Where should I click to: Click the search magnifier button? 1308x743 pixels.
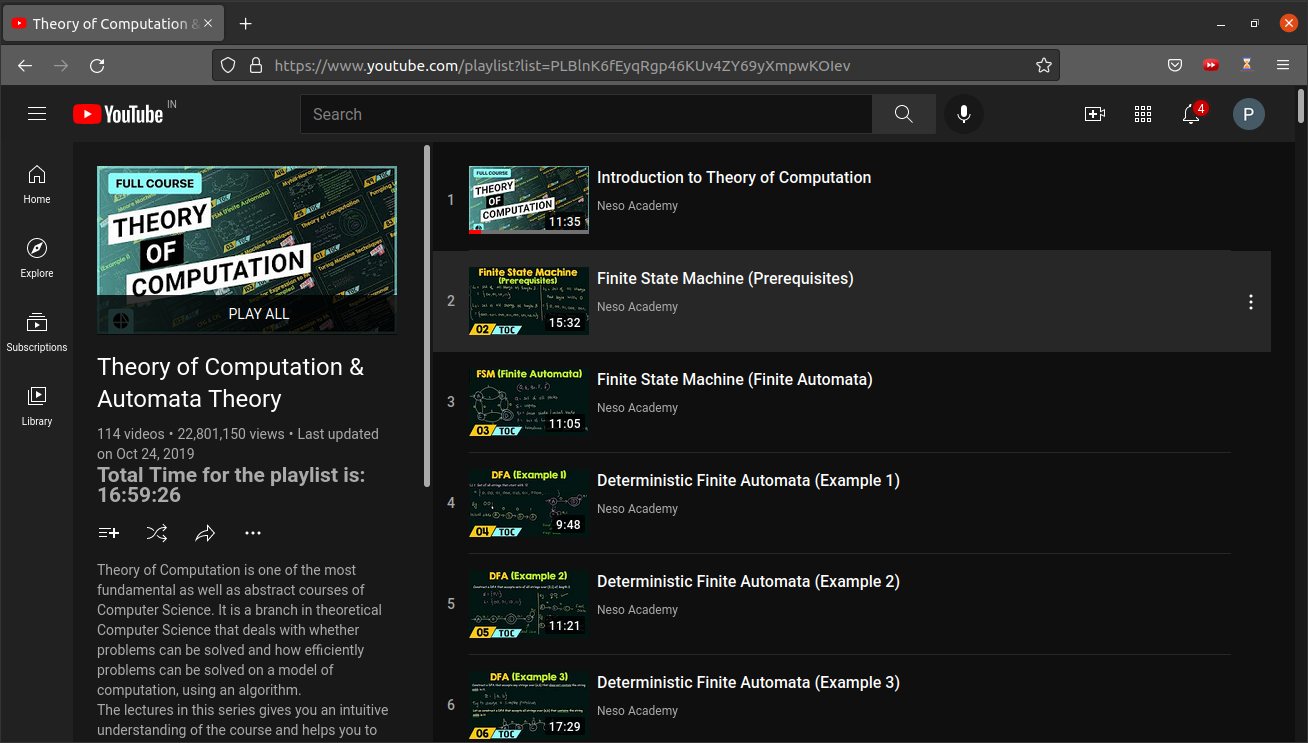pyautogui.click(x=904, y=114)
